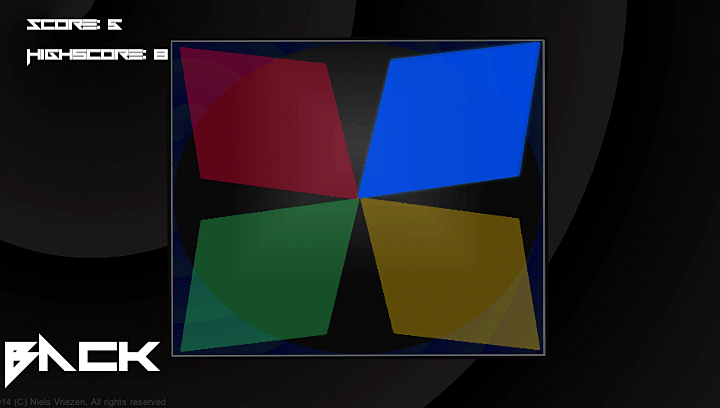Viewport: 720px width, 408px height.
Task: Click the copyright notice text
Action: [83, 402]
